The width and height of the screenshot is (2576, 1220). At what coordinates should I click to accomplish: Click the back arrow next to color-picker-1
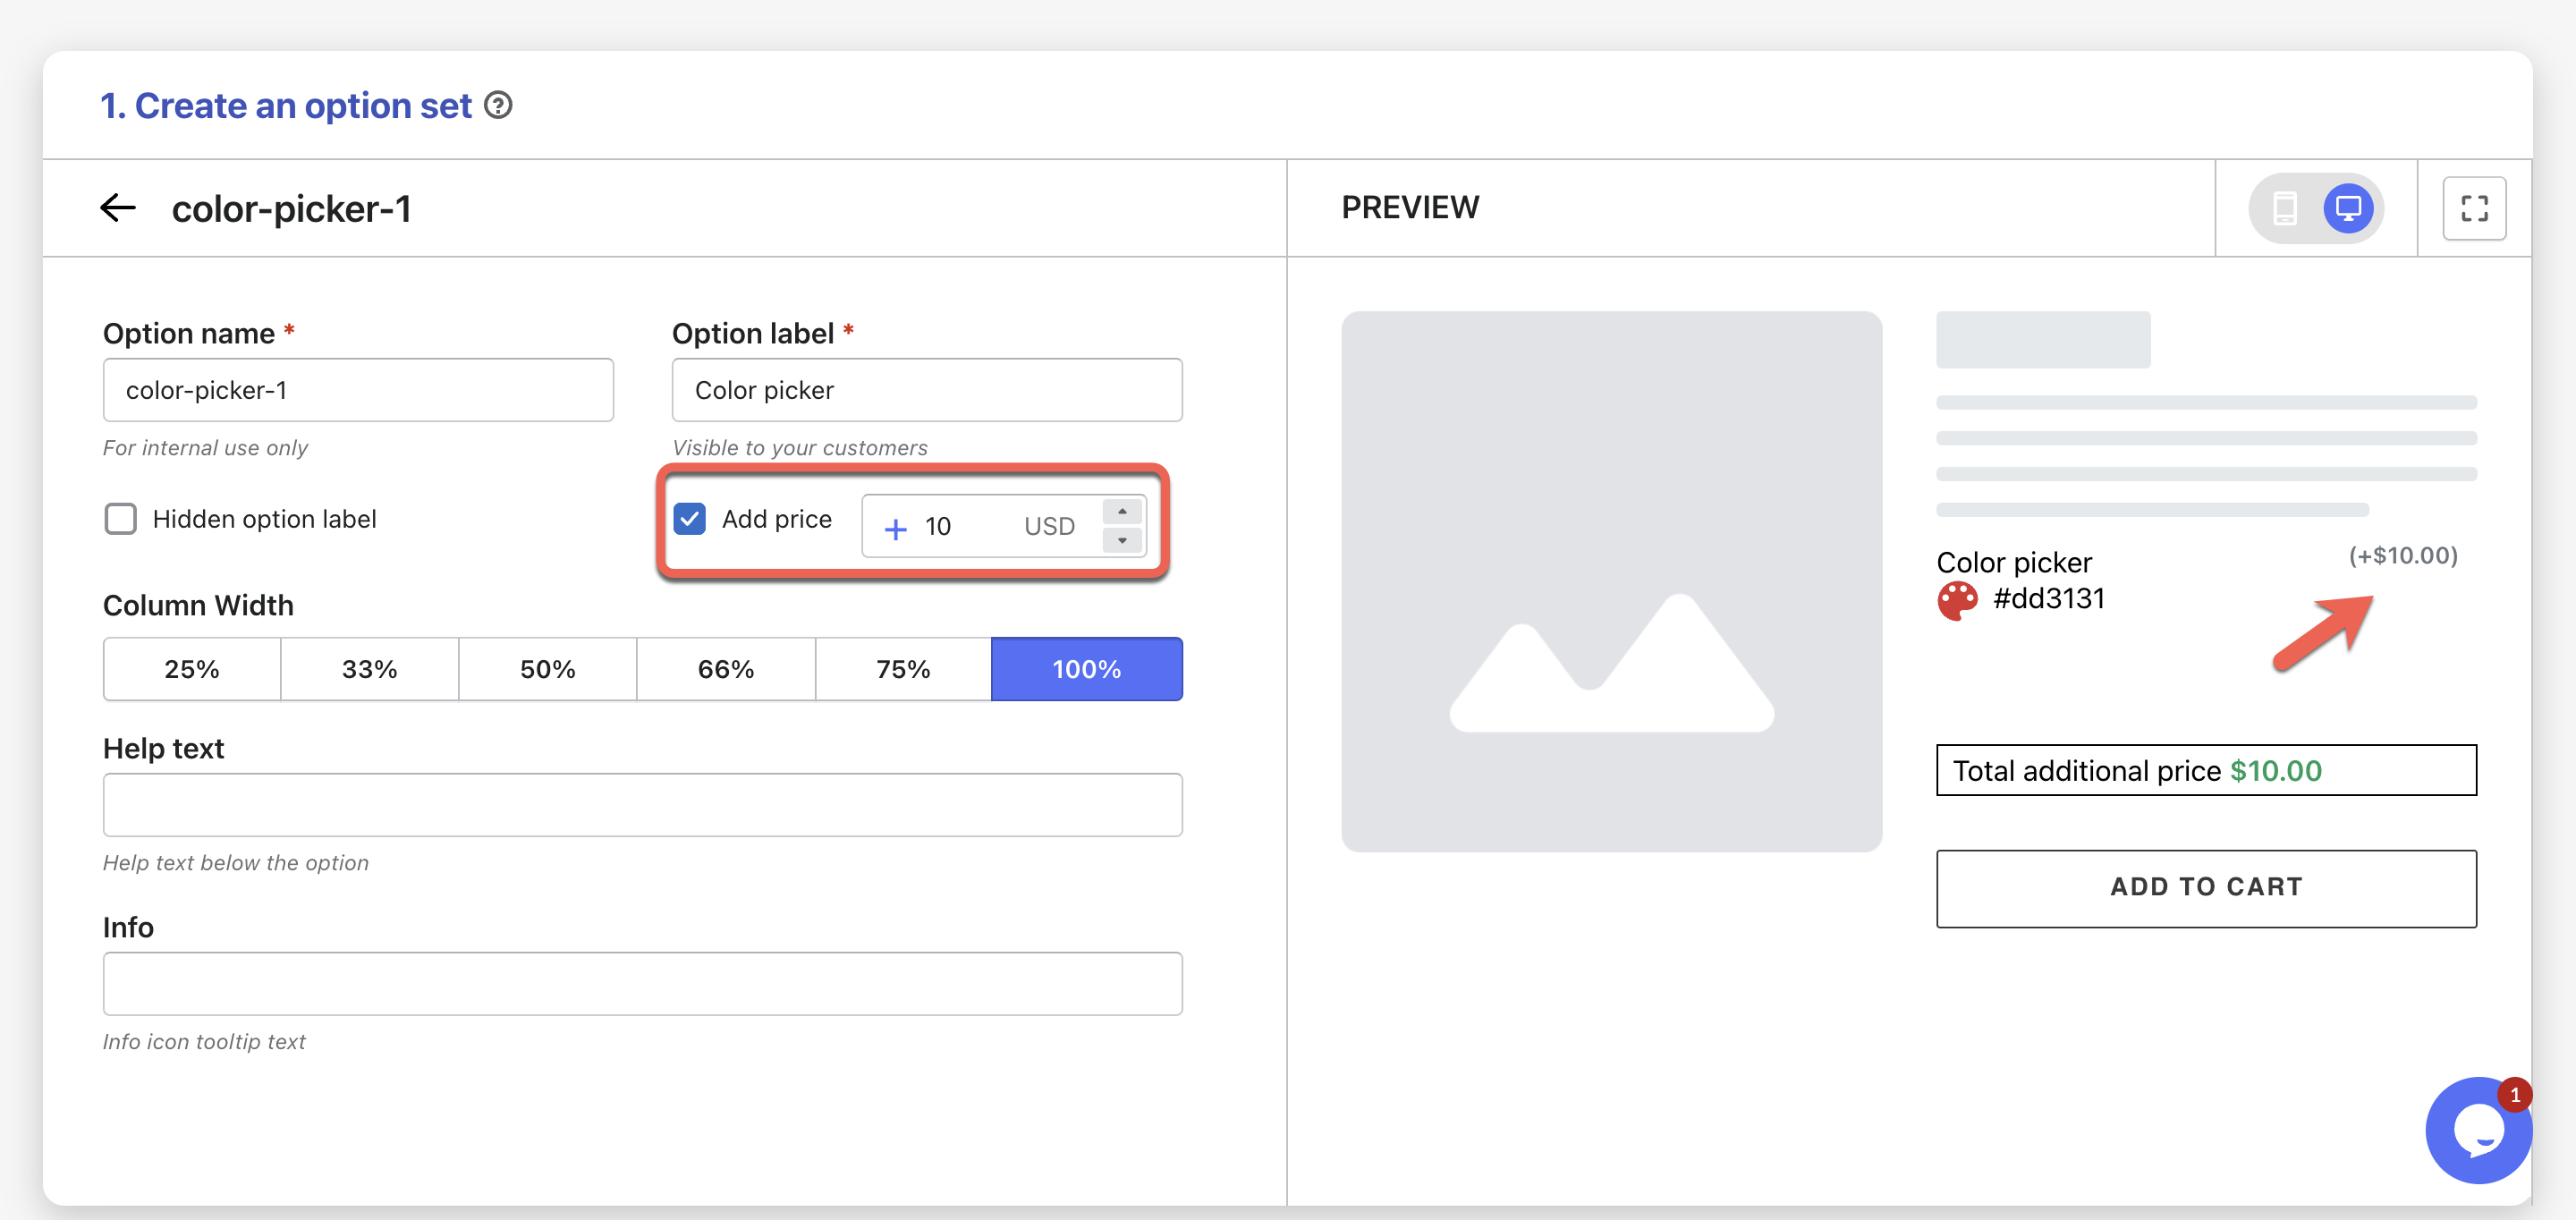118,208
